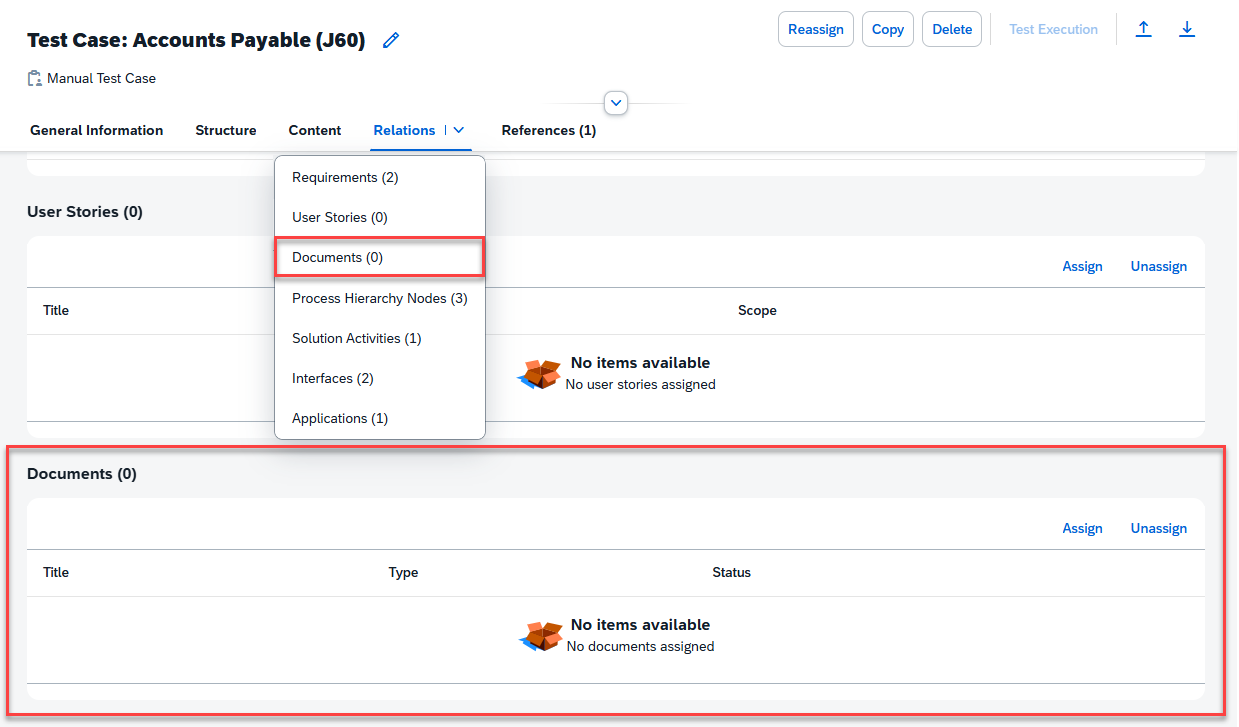Click the upload arrow icon in header
Viewport: 1239px width, 727px height.
tap(1143, 29)
